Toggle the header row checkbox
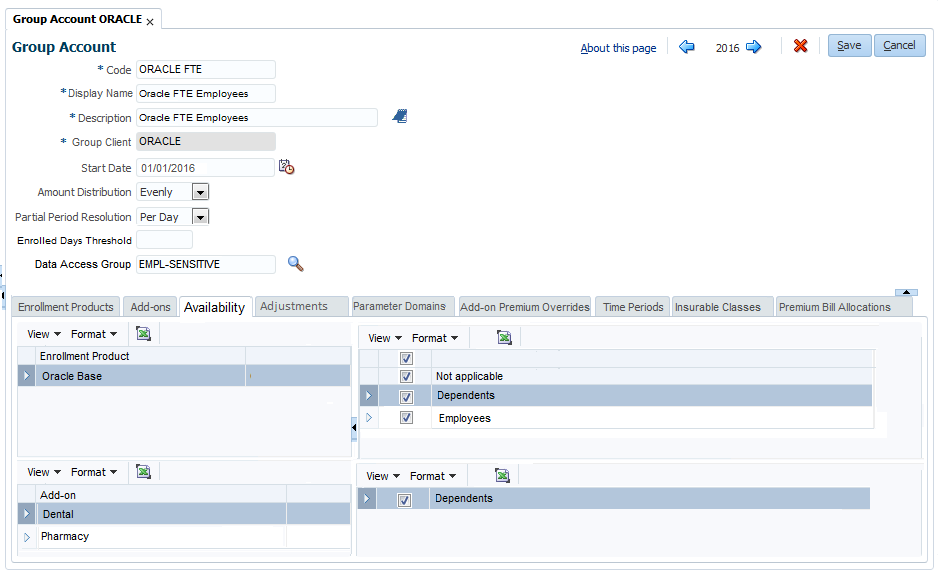 pos(406,358)
